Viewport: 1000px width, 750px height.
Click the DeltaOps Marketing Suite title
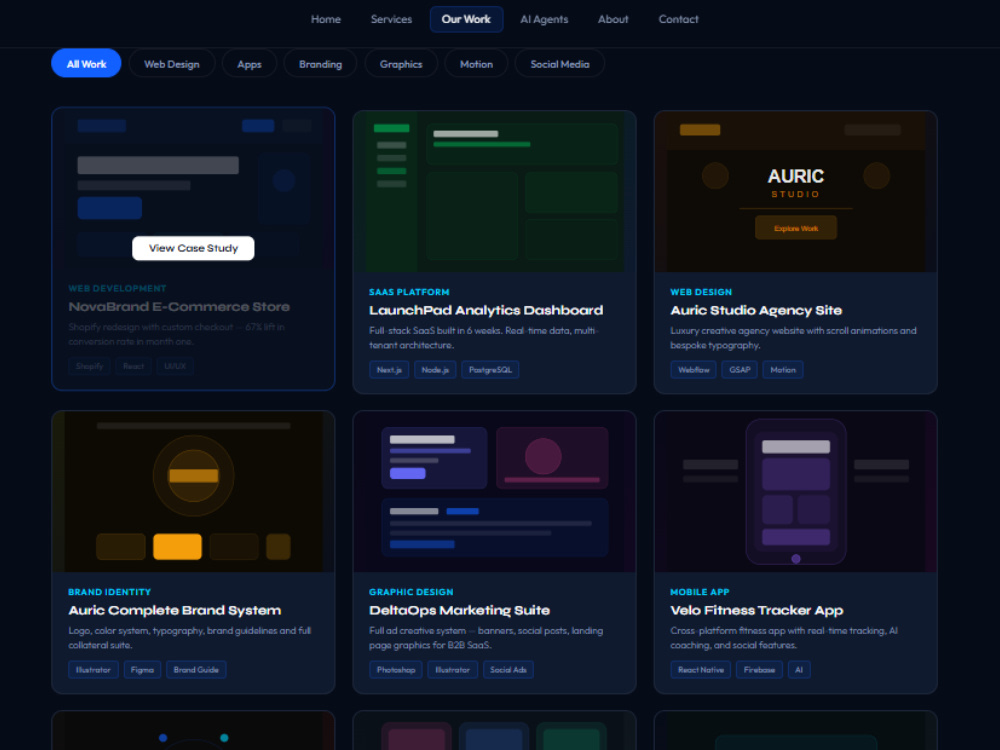coord(459,610)
